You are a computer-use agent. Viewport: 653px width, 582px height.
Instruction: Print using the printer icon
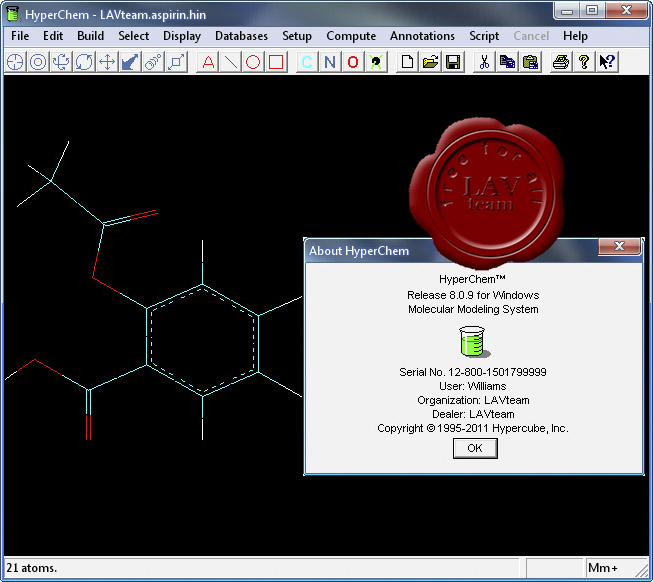pos(561,62)
